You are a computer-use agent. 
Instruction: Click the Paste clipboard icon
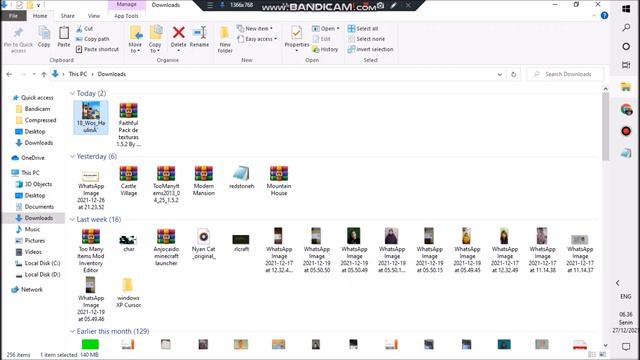tap(64, 33)
